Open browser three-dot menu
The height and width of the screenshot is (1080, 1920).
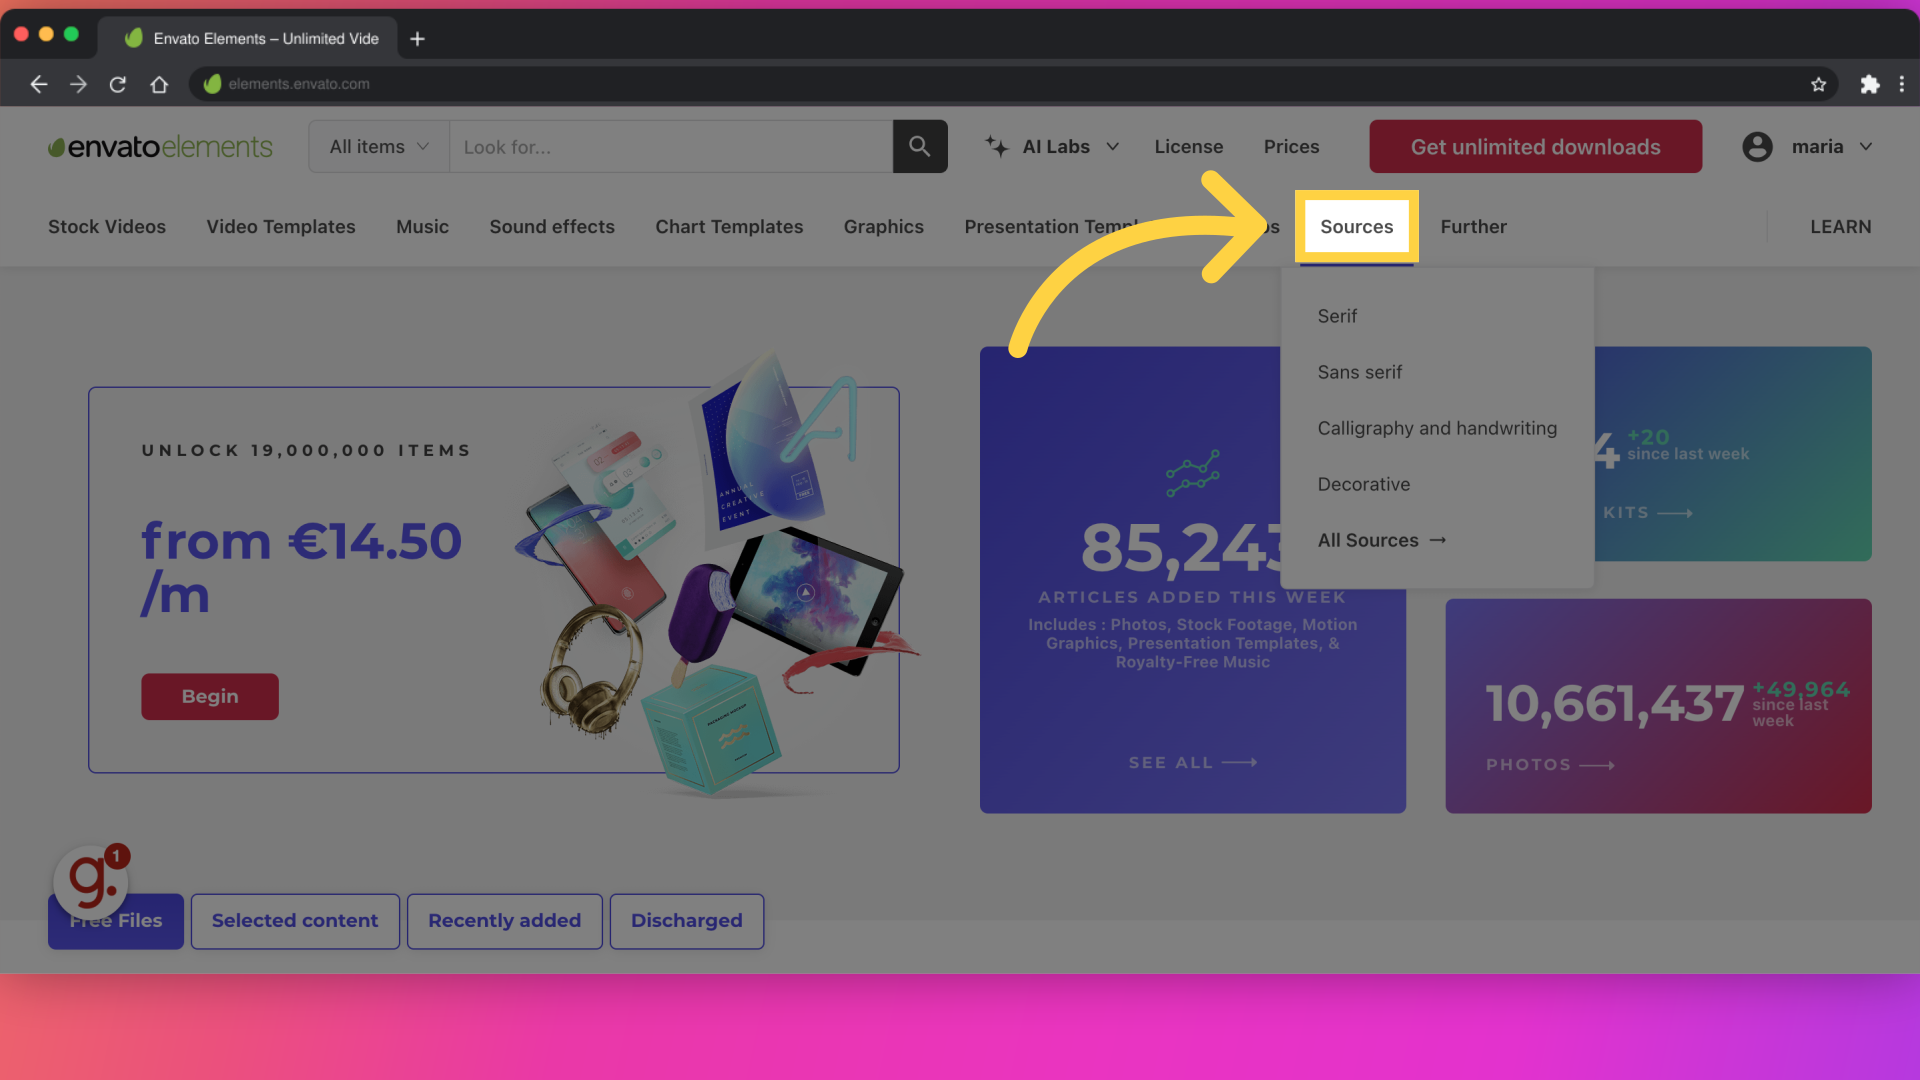click(1902, 85)
